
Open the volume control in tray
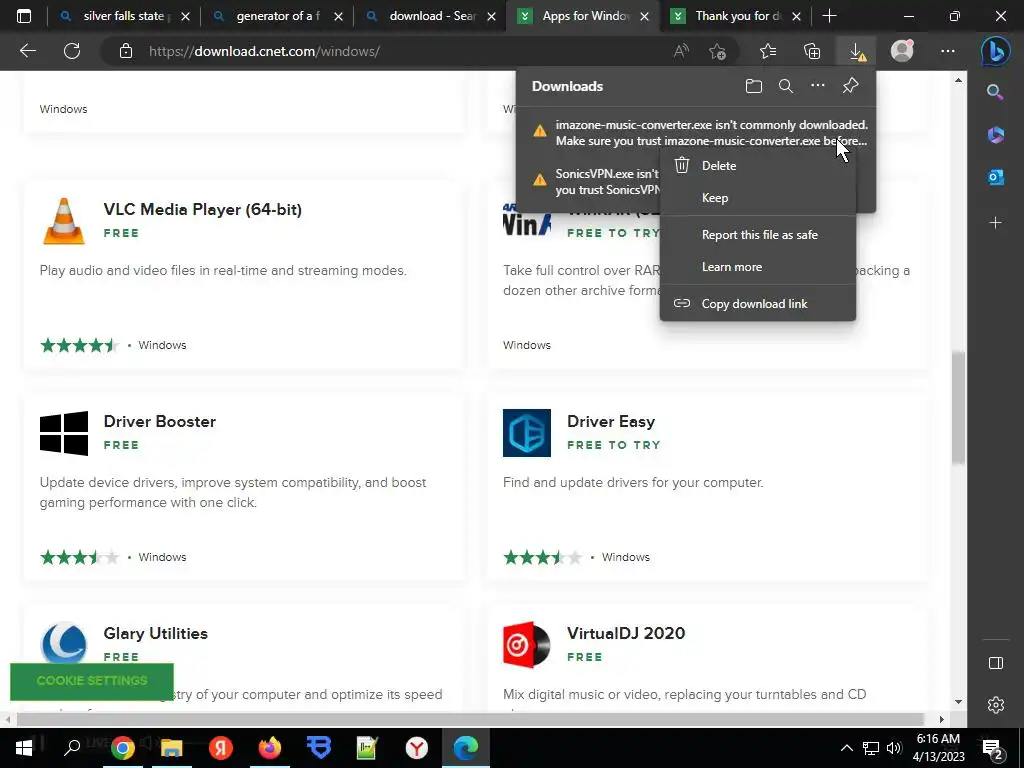pyautogui.click(x=894, y=748)
